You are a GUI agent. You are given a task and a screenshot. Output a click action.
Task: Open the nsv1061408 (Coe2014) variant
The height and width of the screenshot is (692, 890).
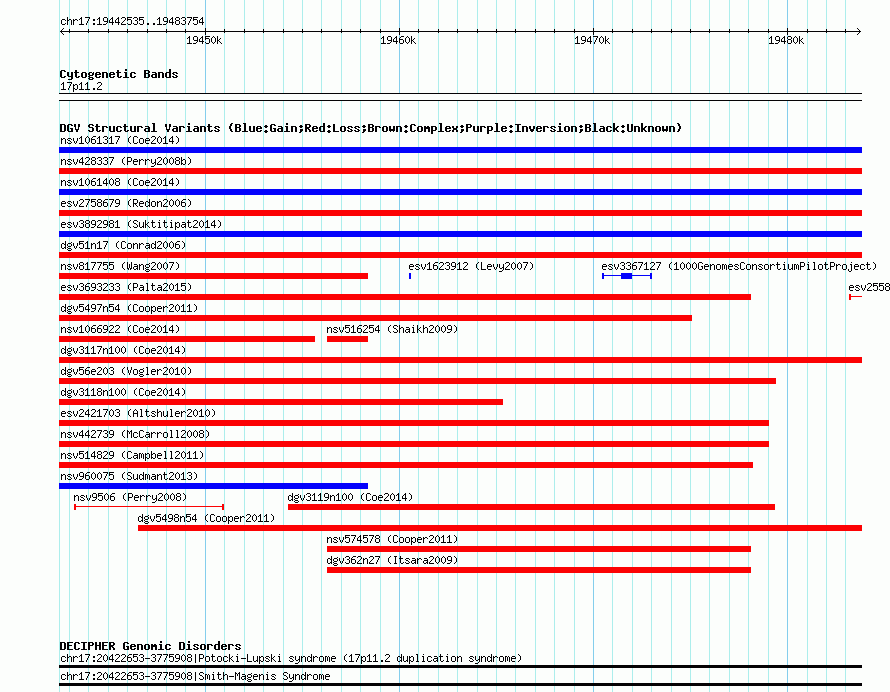120,182
